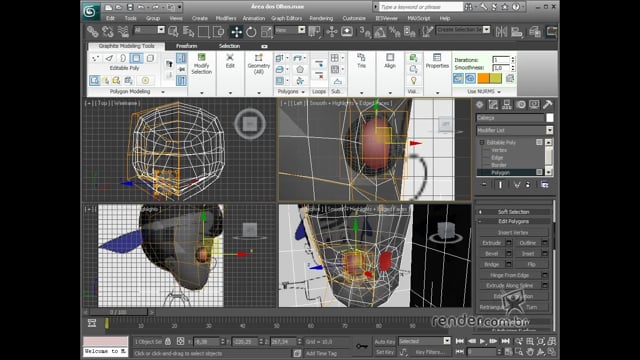
Task: Click the orange NURMS color swatch
Action: (x=483, y=78)
